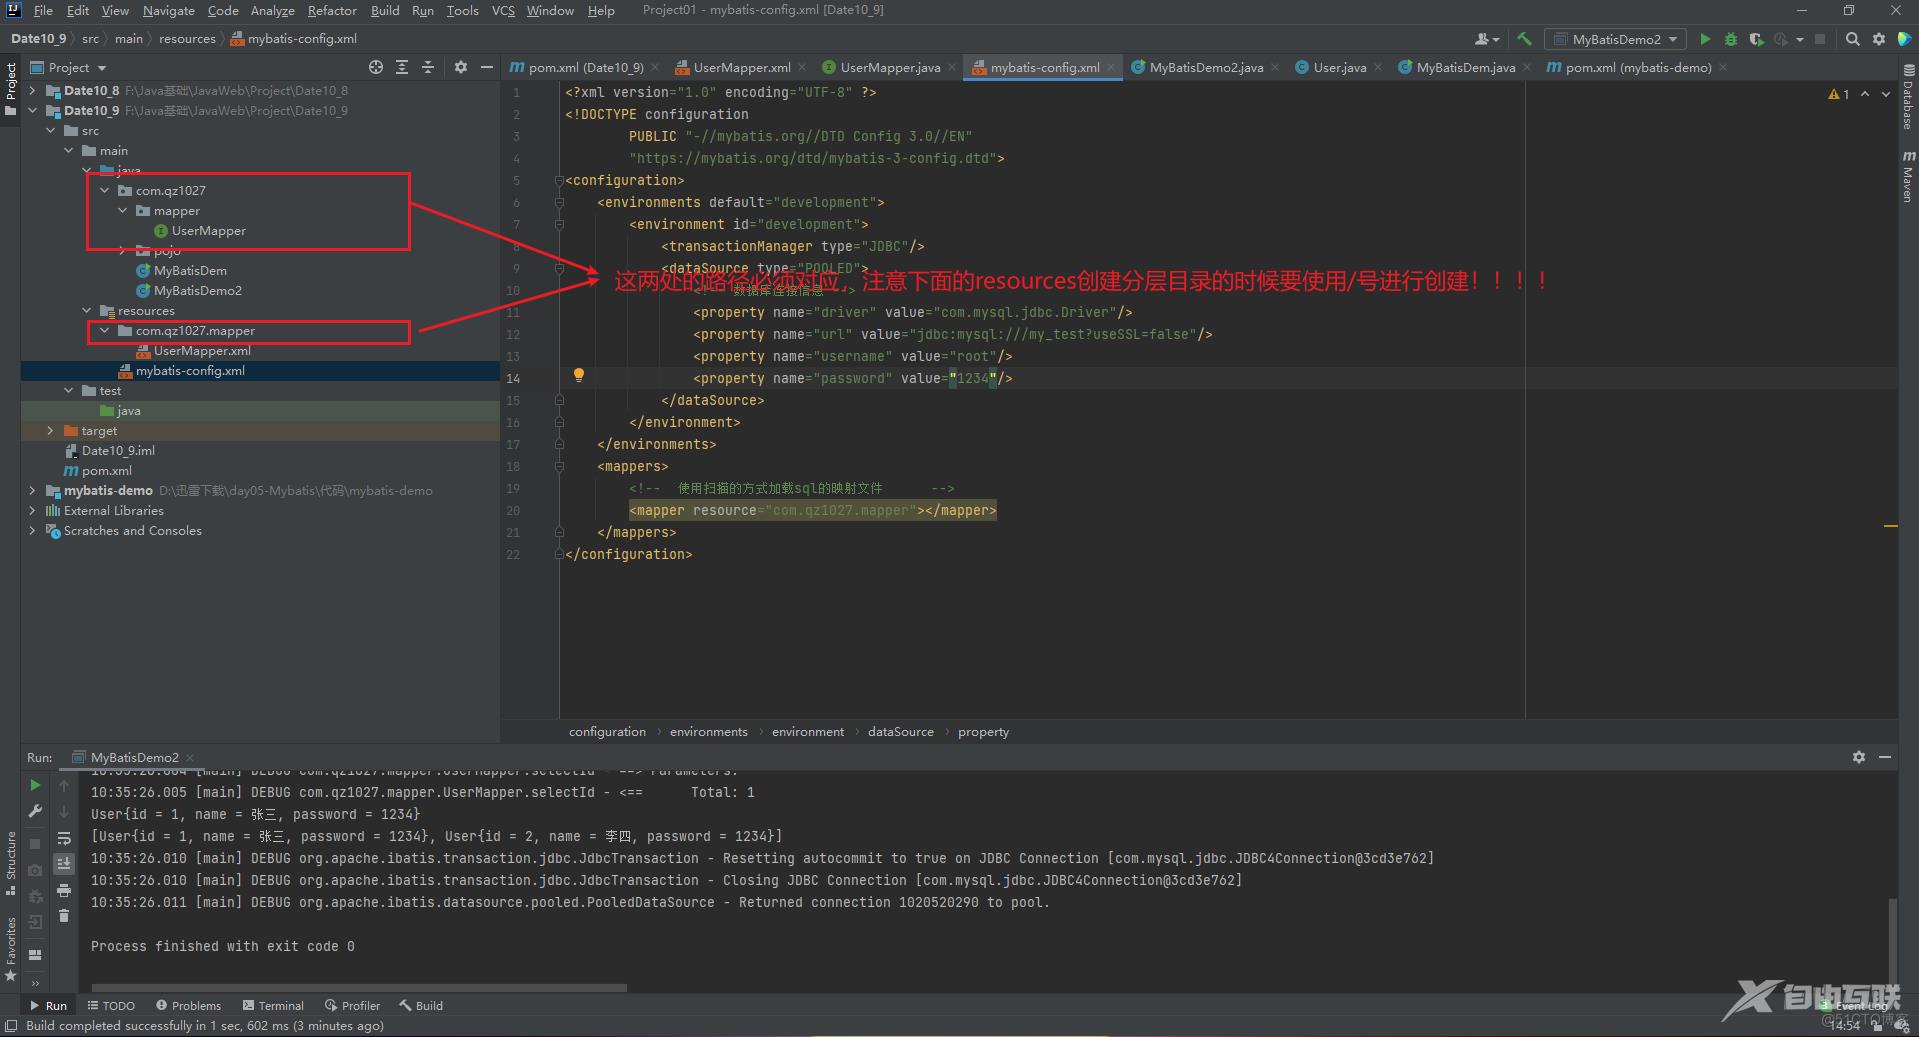Collapse the resources folder

pos(86,310)
